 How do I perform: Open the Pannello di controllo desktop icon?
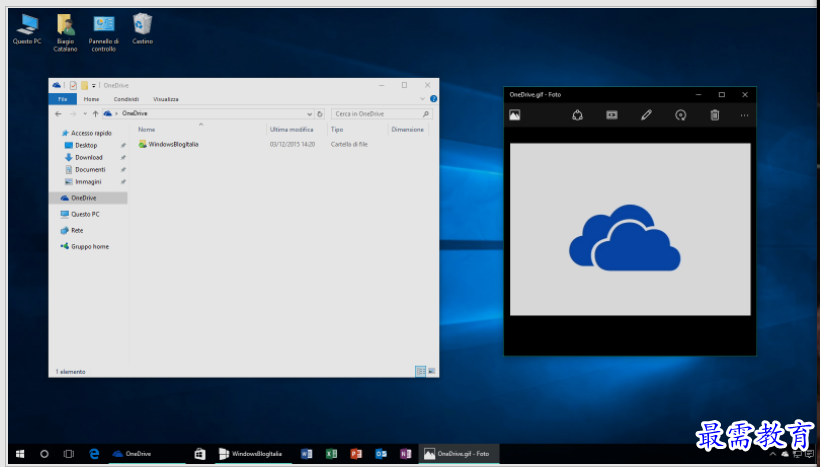coord(104,32)
